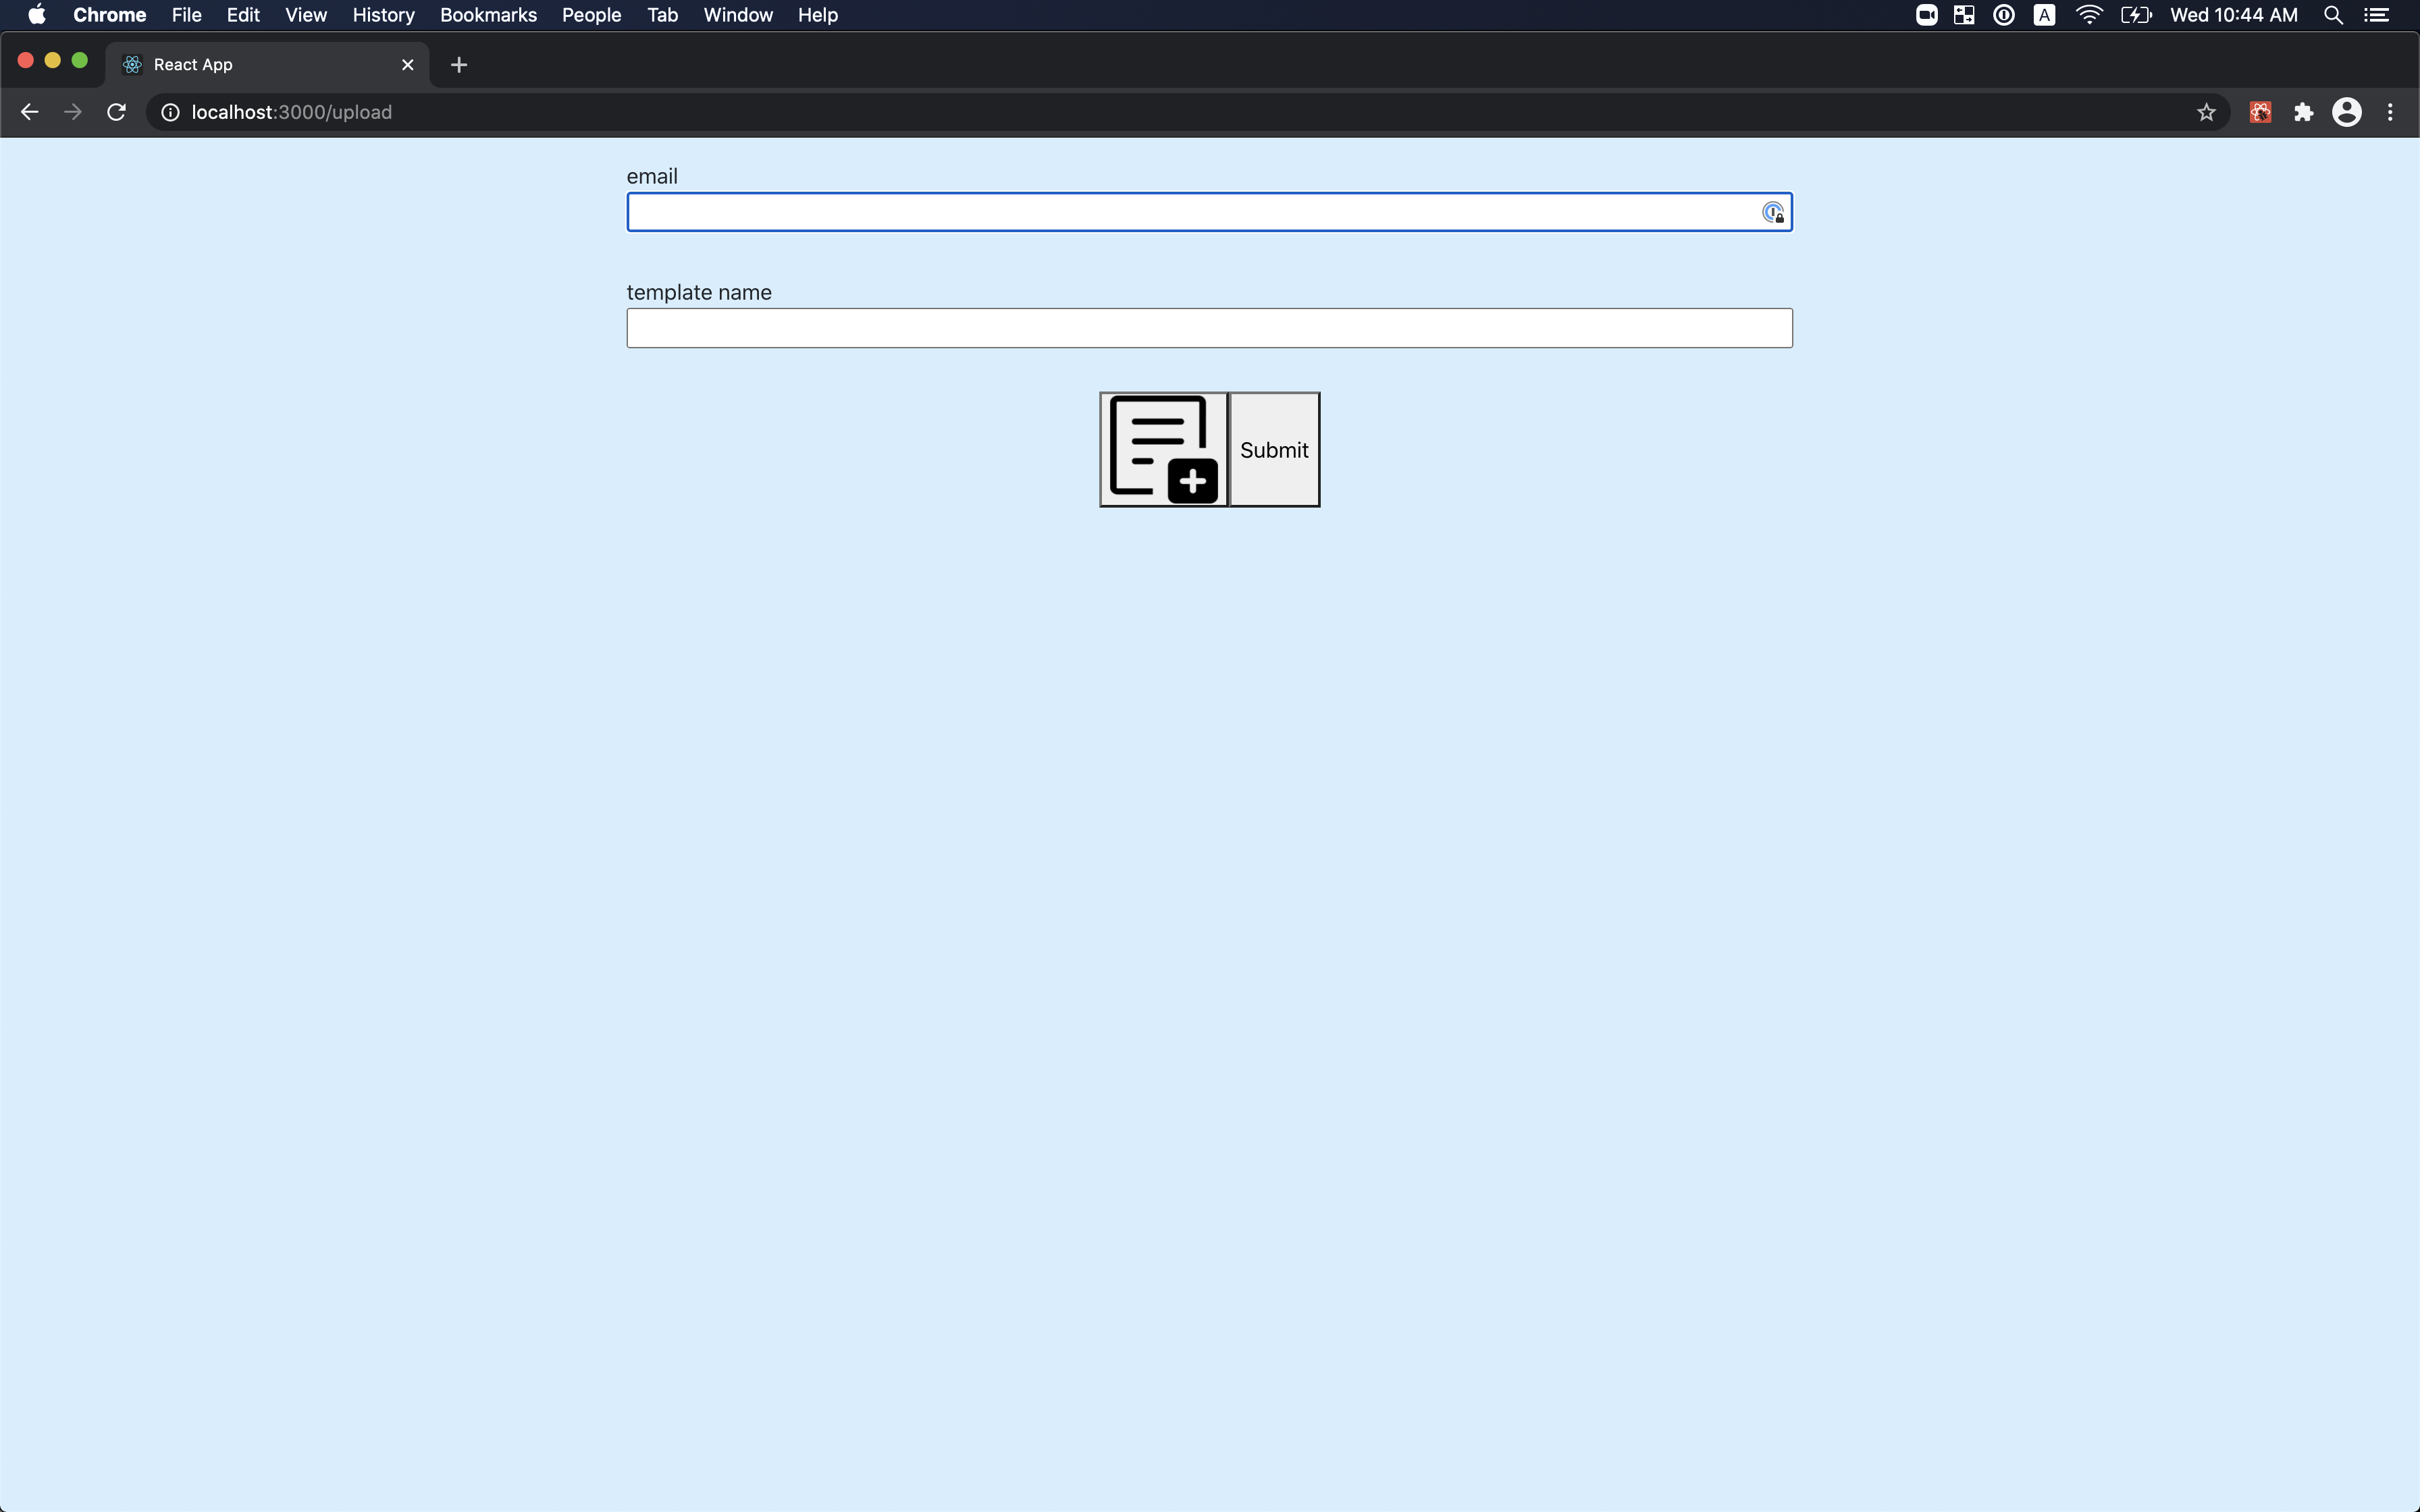Open Chrome three-dot menu
The height and width of the screenshot is (1512, 2420).
pos(2390,112)
